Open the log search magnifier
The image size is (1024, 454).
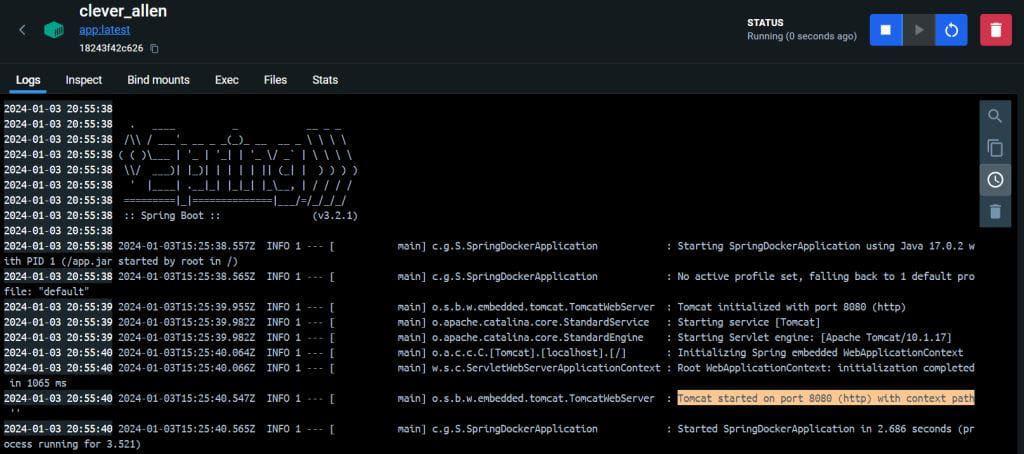coord(995,116)
